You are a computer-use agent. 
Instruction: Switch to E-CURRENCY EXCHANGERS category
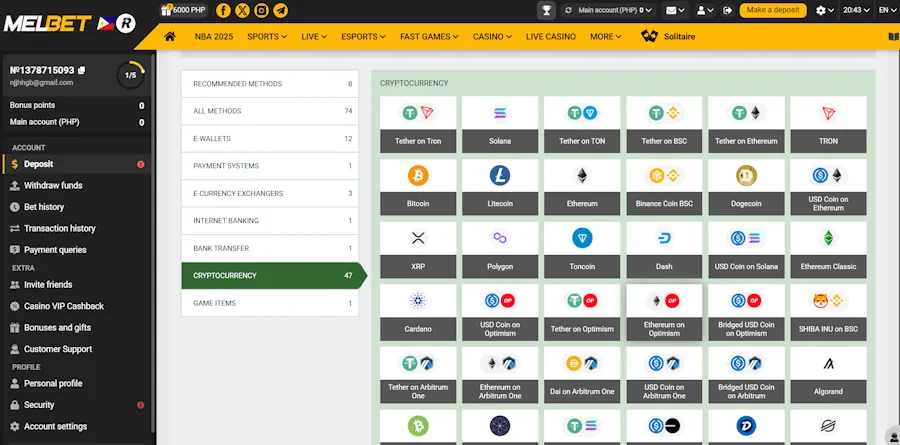(x=270, y=194)
